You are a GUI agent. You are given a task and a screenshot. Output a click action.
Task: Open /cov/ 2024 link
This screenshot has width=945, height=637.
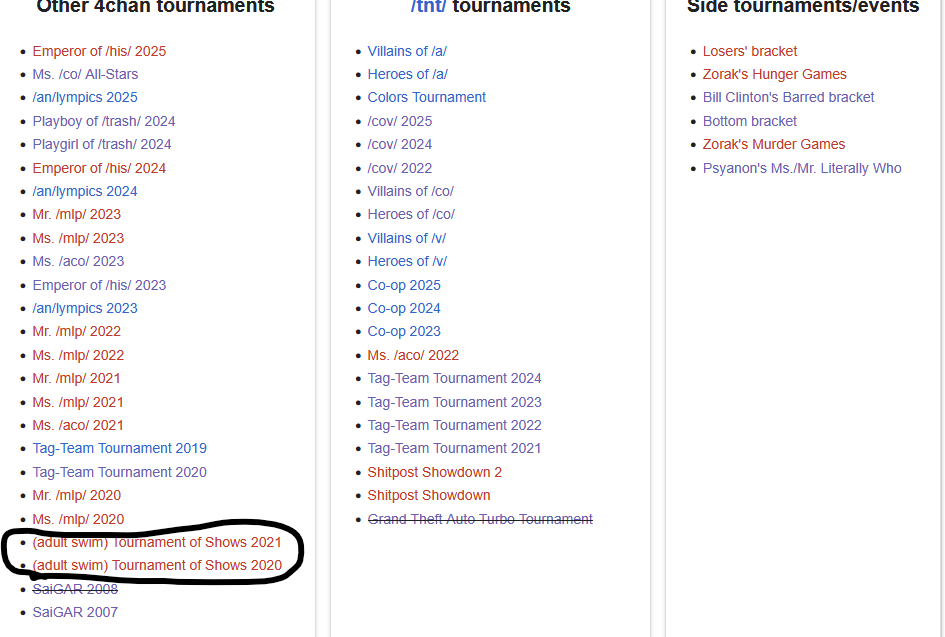(400, 144)
